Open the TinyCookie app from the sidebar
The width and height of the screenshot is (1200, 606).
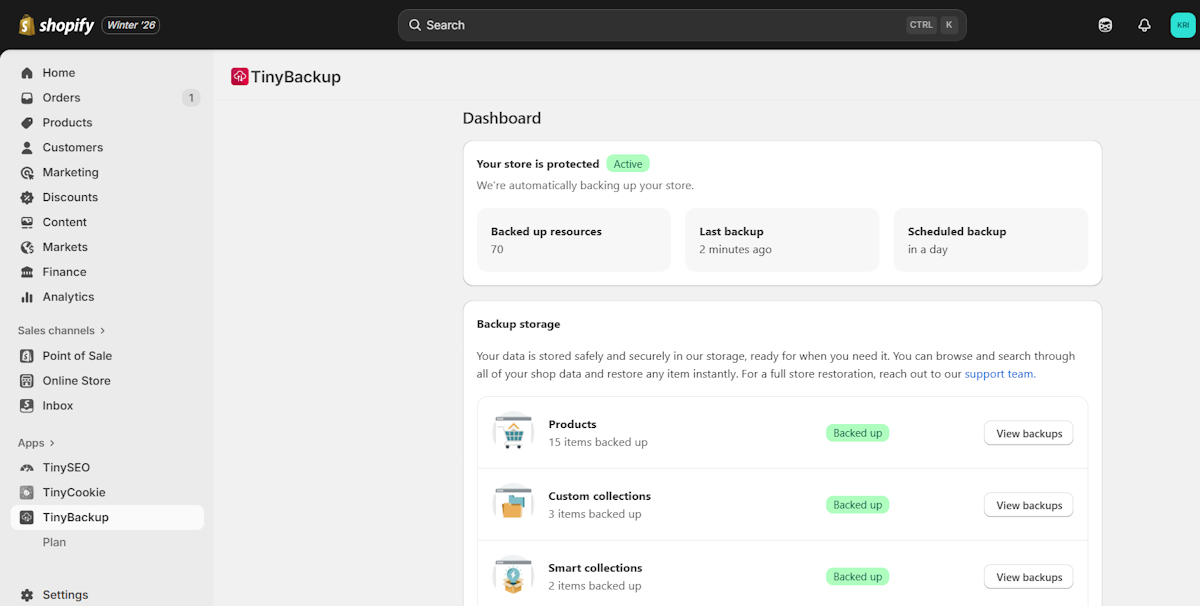75,492
